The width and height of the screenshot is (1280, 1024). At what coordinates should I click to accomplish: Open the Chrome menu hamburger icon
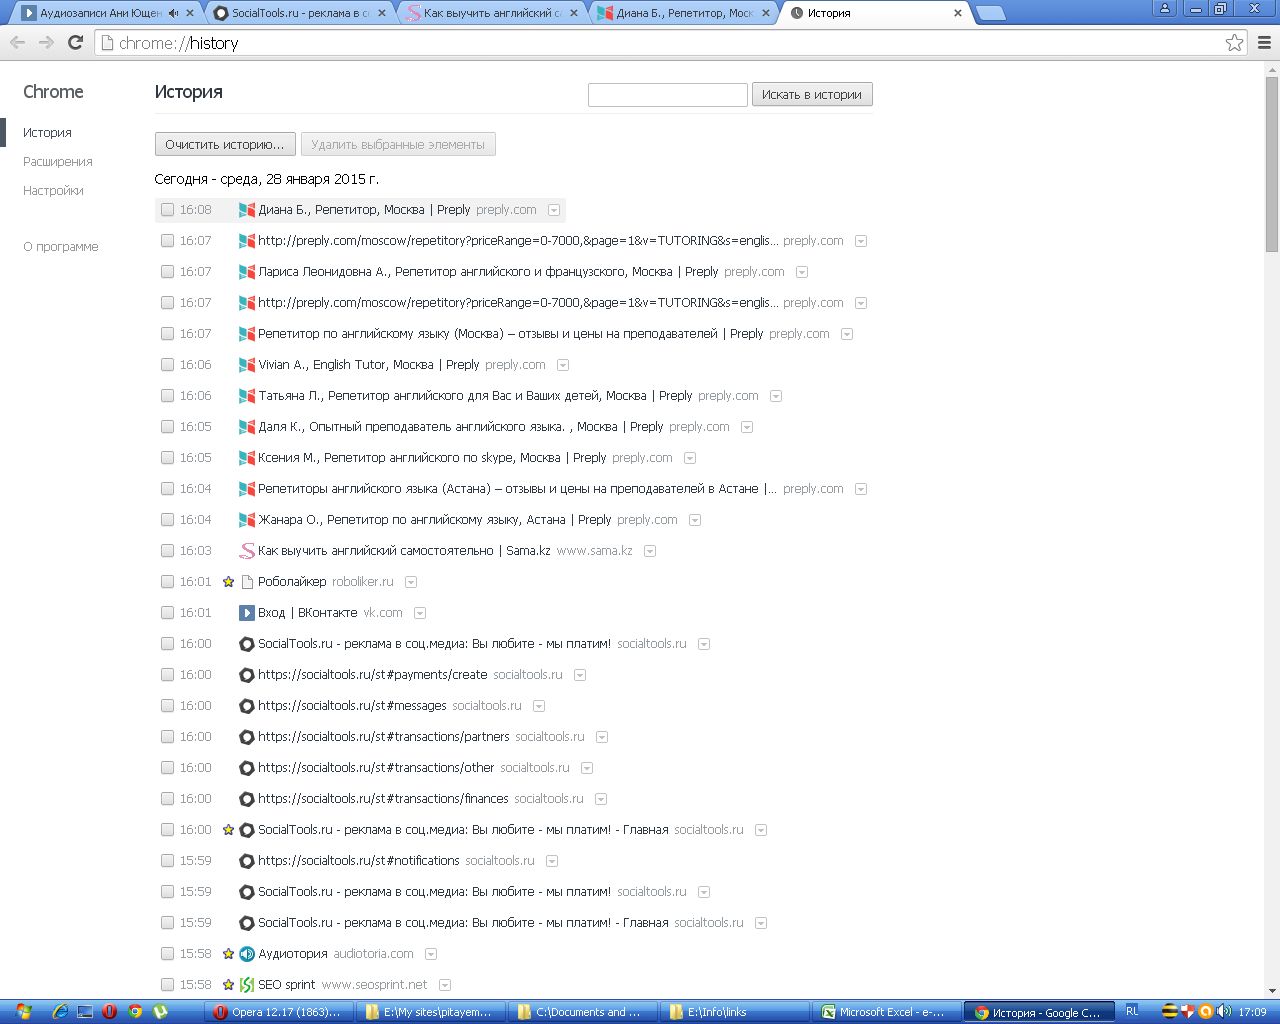(x=1264, y=42)
